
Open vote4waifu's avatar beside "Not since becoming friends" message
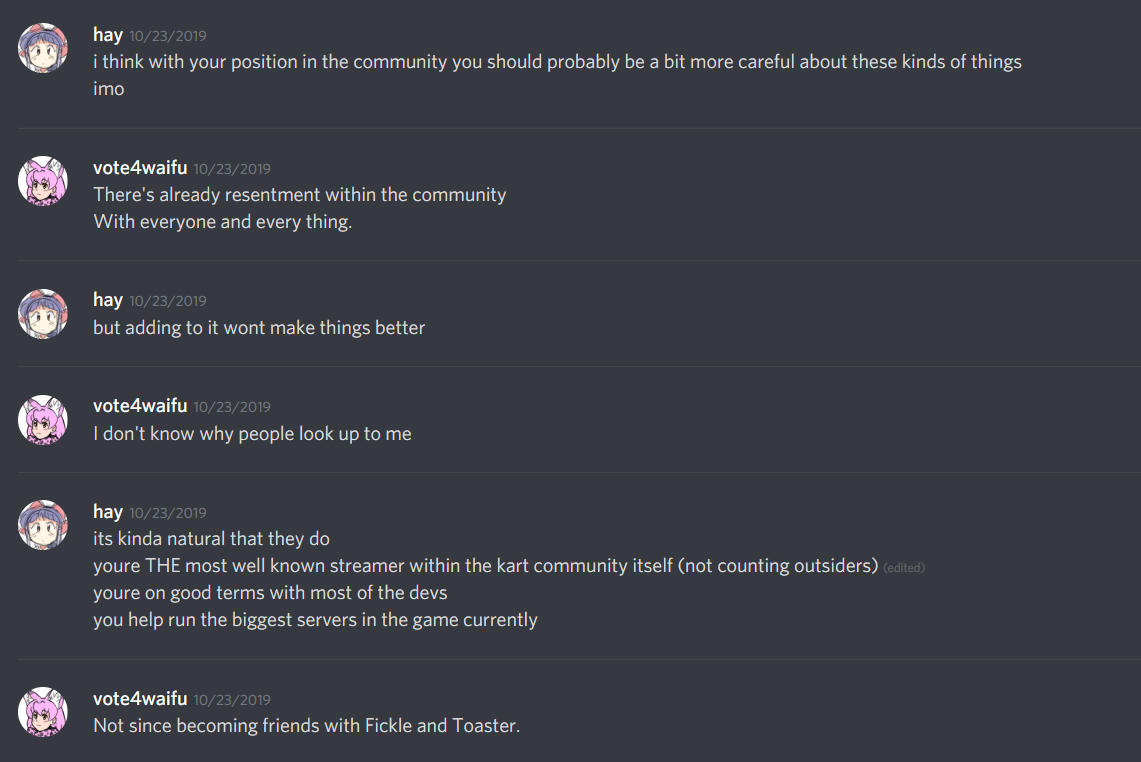point(43,712)
